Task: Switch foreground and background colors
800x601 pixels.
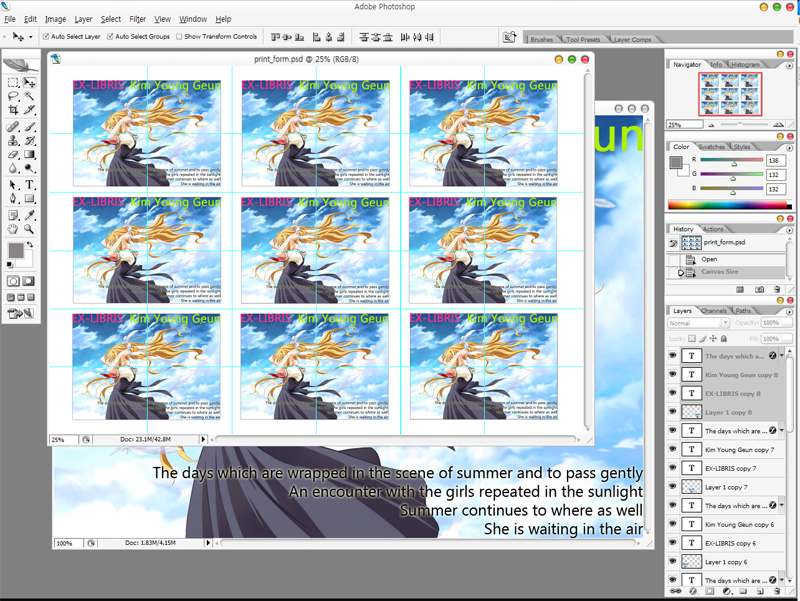Action: (x=30, y=244)
